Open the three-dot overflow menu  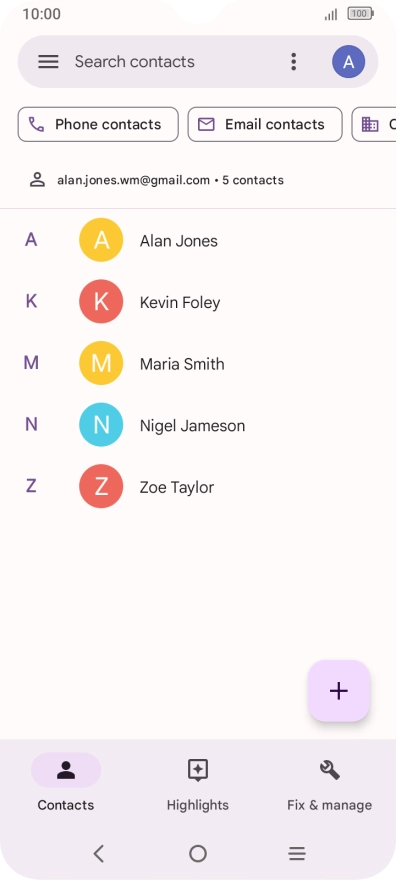click(293, 62)
